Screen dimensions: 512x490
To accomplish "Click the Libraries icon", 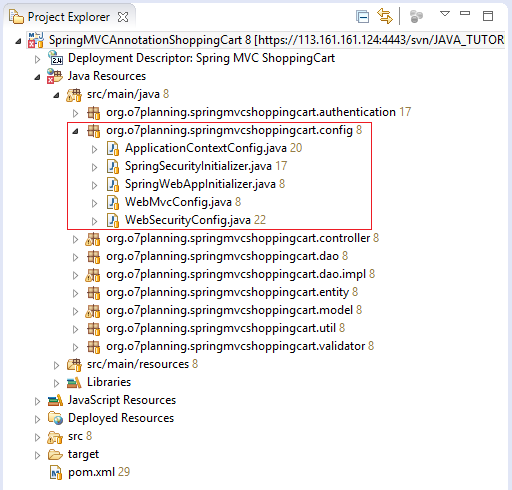I will click(74, 382).
